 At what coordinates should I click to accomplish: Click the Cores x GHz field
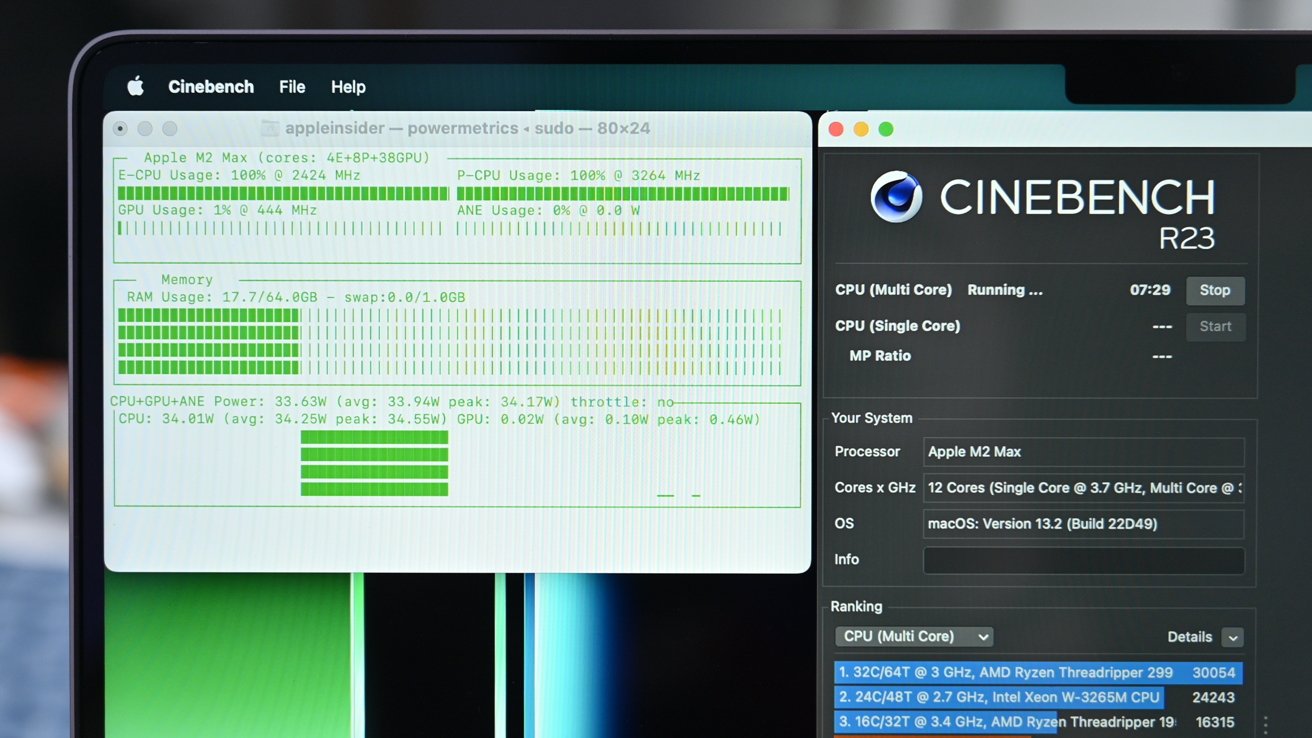[x=1084, y=488]
